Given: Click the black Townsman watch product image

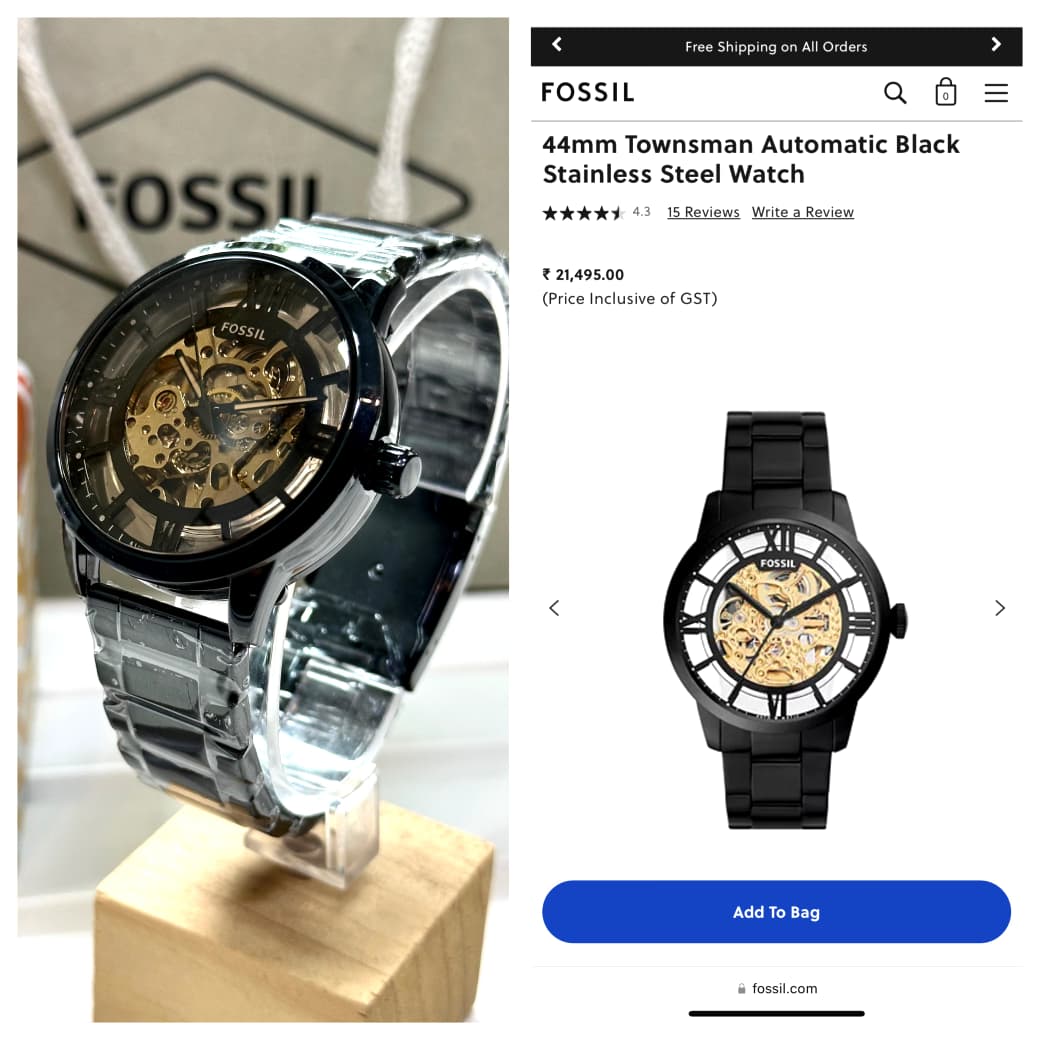Looking at the screenshot, I should [x=785, y=620].
